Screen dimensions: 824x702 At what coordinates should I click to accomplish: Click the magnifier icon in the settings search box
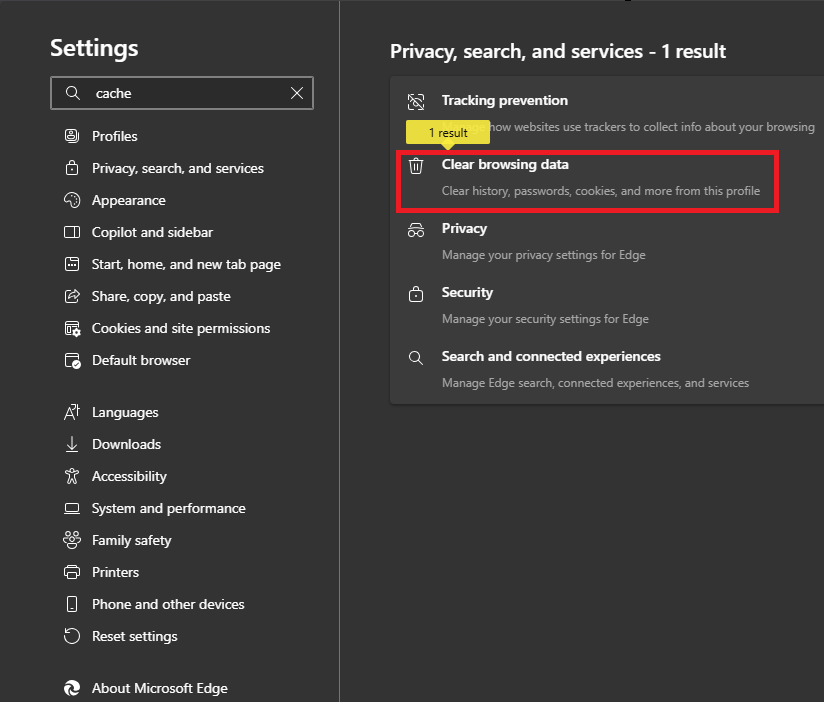(73, 93)
